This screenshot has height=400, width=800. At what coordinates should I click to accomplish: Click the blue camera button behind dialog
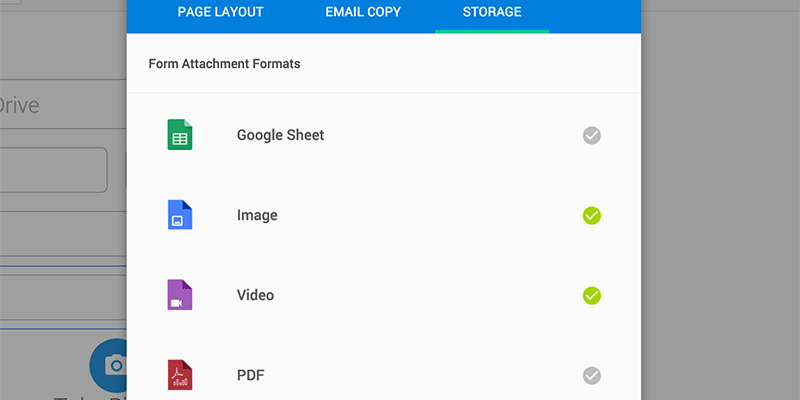[108, 365]
